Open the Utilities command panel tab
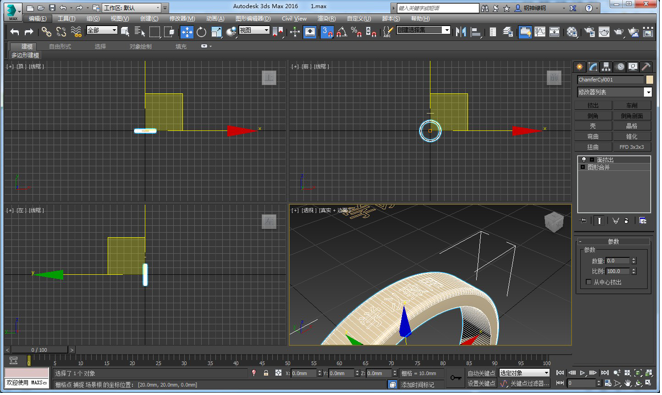662x395 pixels. coord(646,67)
